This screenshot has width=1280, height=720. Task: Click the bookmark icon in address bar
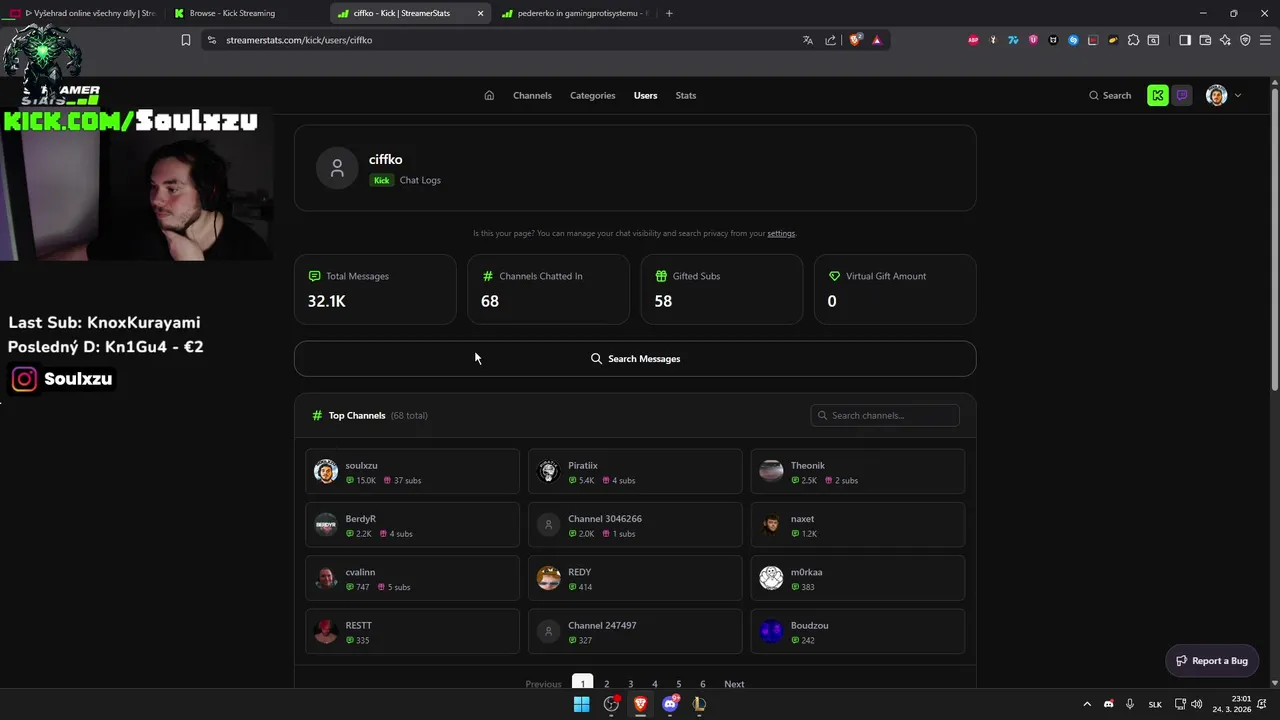click(186, 40)
